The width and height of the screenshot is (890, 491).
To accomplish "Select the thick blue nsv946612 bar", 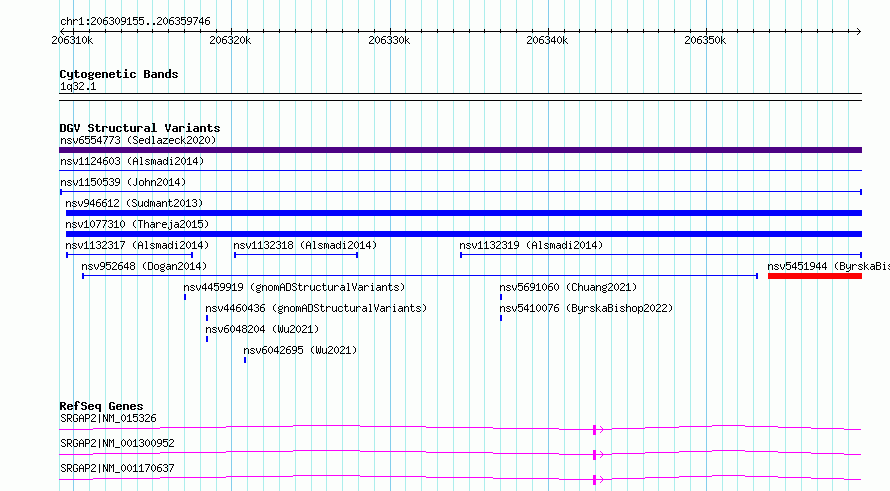I will click(x=464, y=213).
